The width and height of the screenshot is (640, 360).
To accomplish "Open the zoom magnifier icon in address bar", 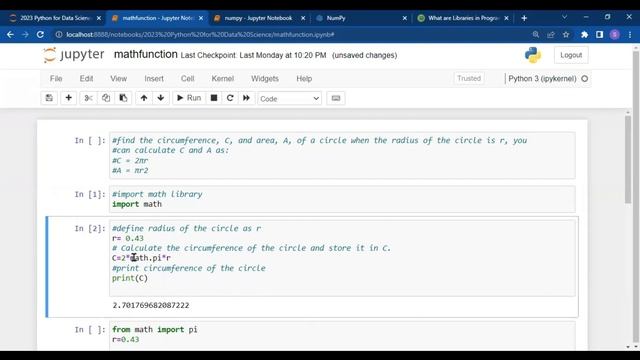I will point(536,35).
